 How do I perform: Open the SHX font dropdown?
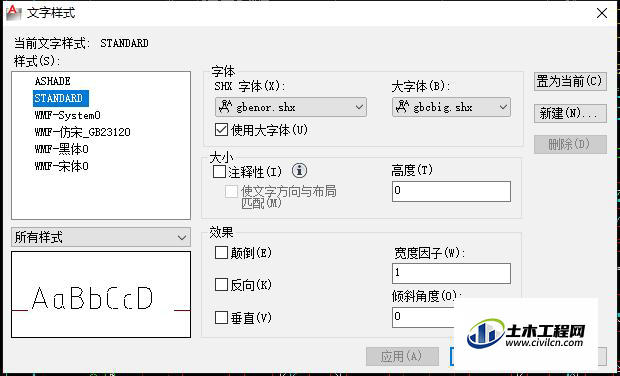pos(291,107)
